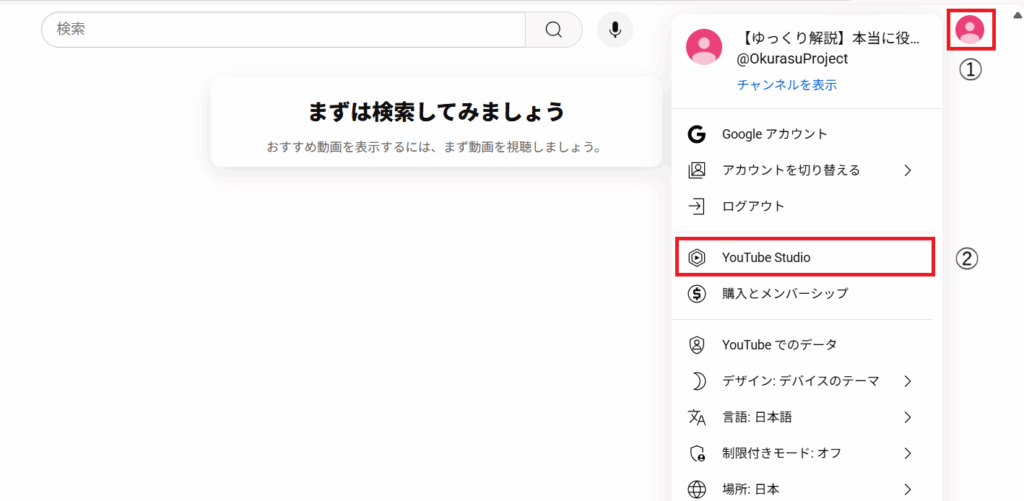Open YouTube でのデータ menu entry
This screenshot has height=501, width=1024.
pos(807,344)
